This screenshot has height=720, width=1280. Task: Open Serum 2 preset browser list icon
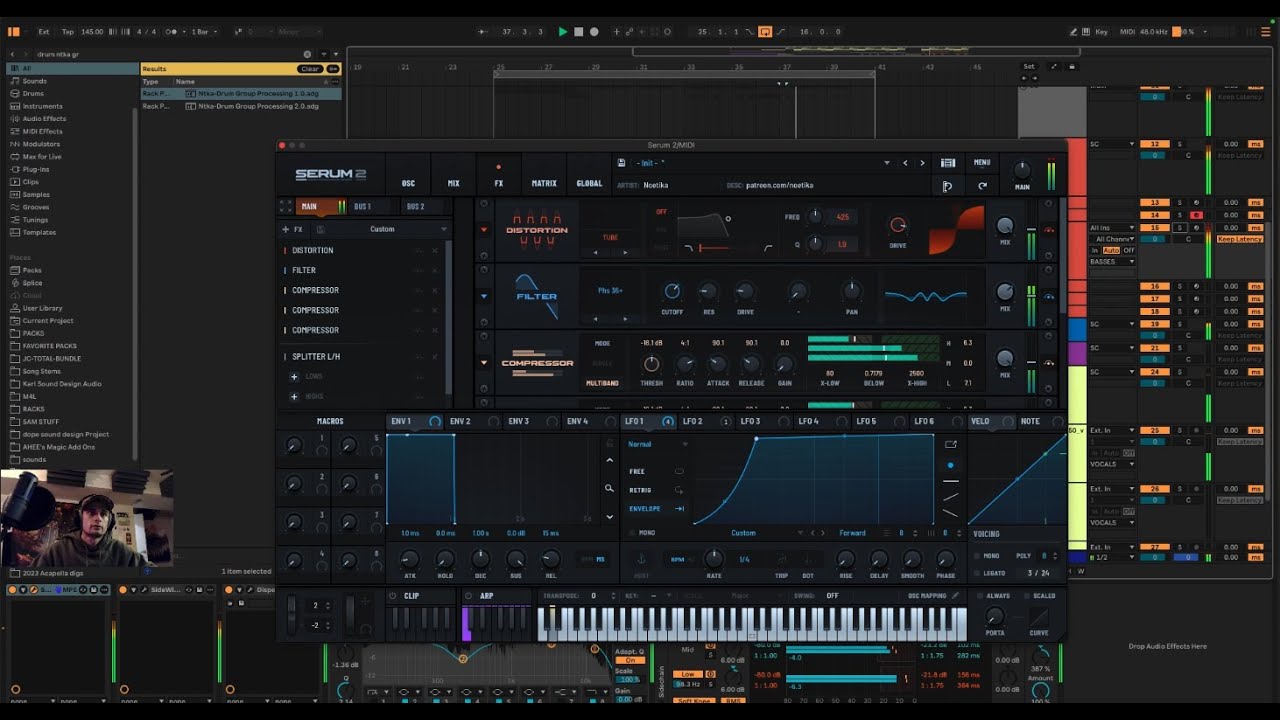point(948,163)
